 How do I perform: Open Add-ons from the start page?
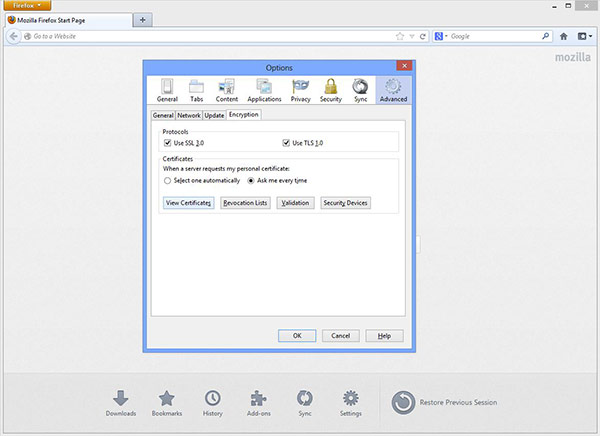pos(259,398)
